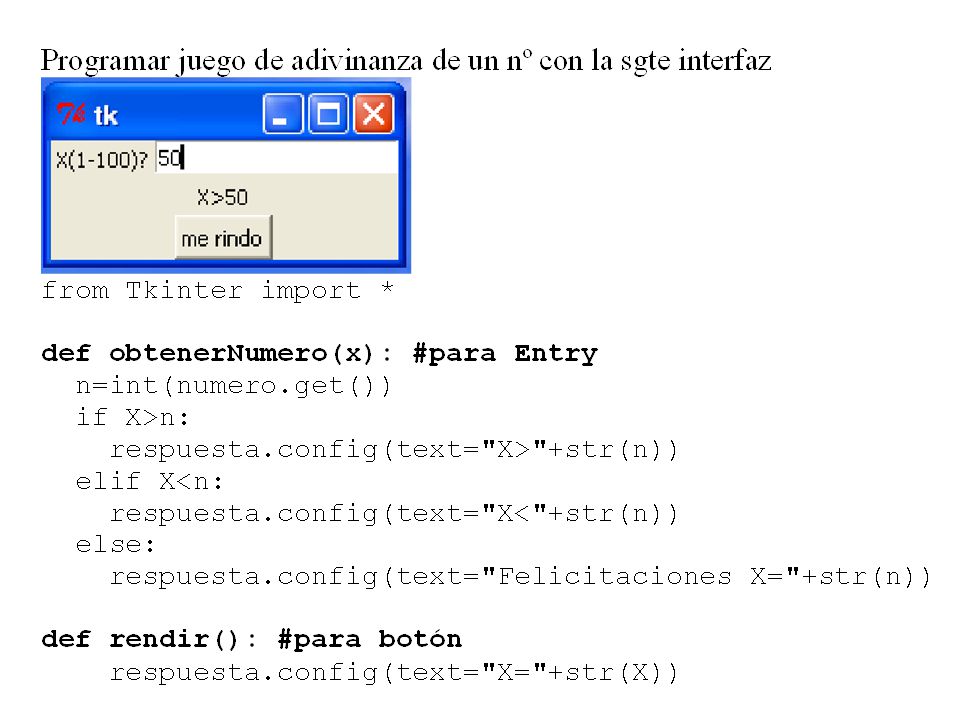960x720 pixels.
Task: Select the "def obtenerNumero(x):" definition line
Action: pyautogui.click(x=217, y=354)
